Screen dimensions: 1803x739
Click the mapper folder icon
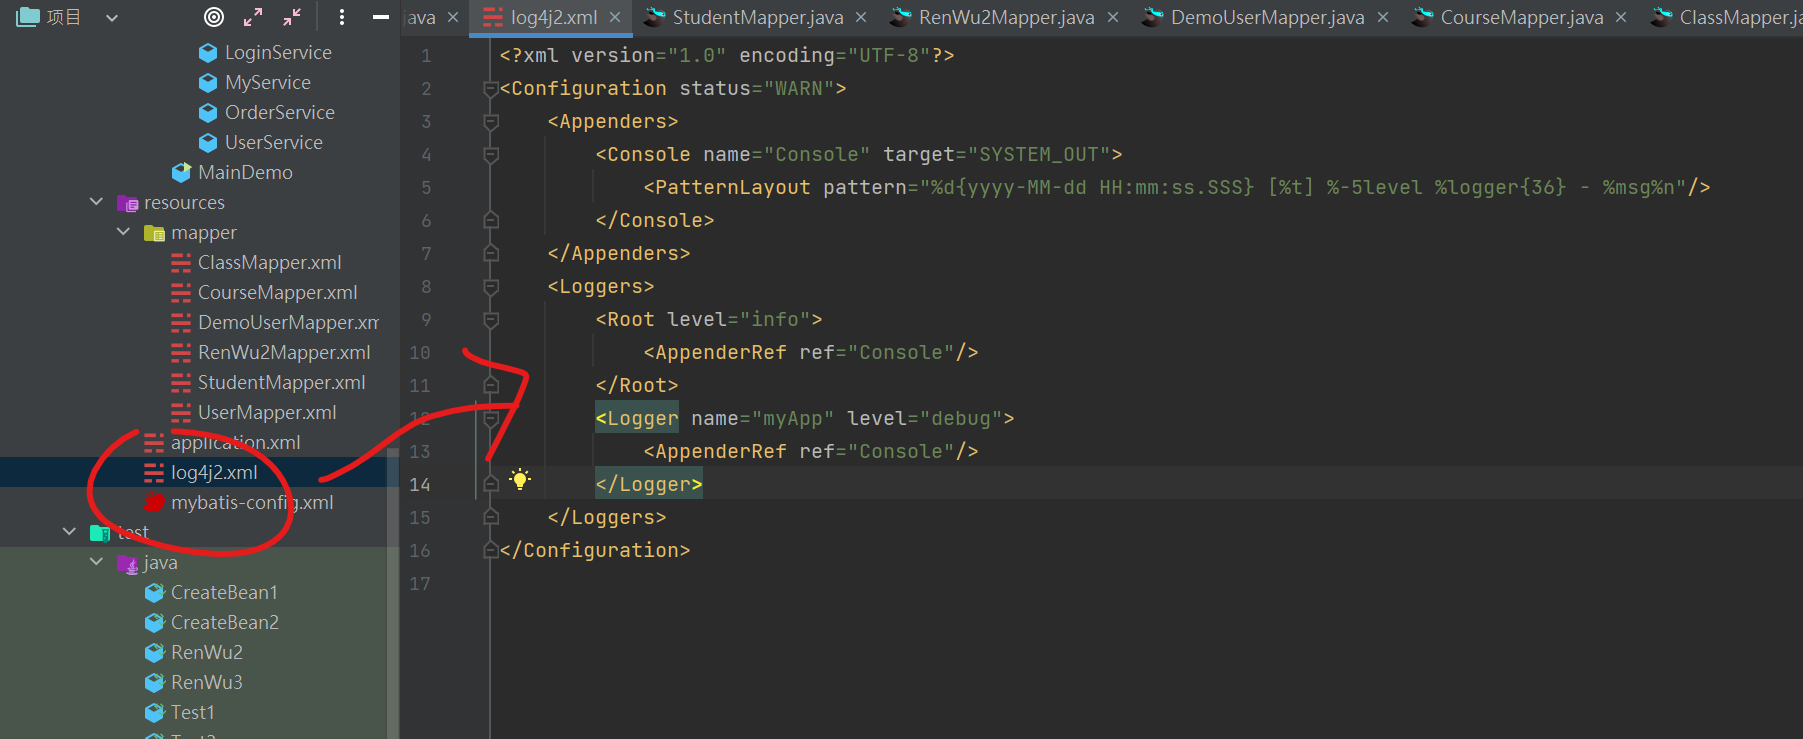(155, 233)
